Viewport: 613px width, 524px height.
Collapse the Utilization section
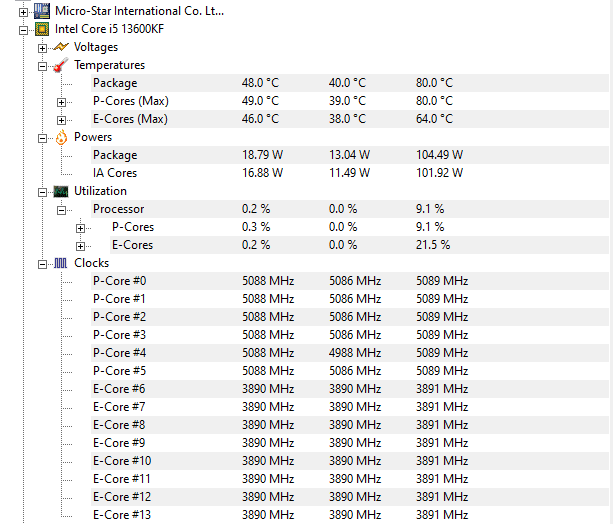(x=42, y=192)
